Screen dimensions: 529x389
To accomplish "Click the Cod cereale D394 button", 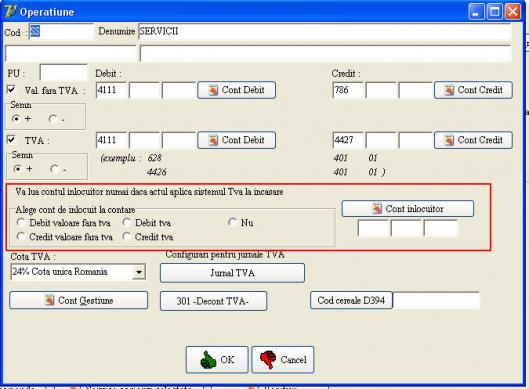I will click(x=351, y=300).
